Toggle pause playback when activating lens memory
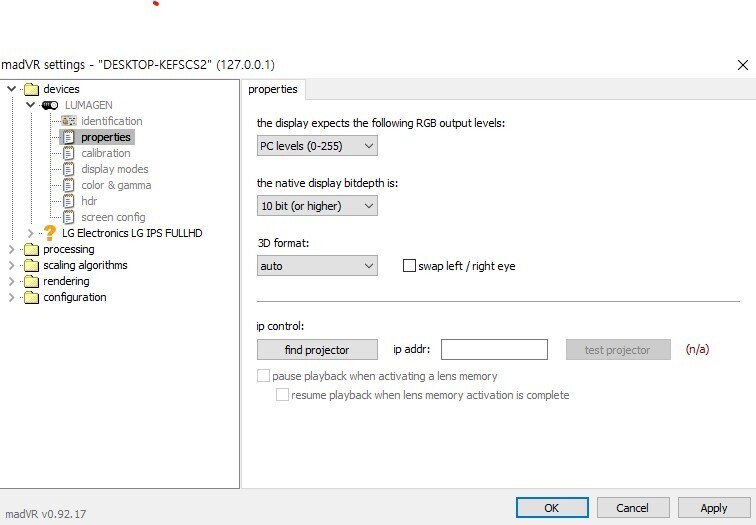Image resolution: width=756 pixels, height=525 pixels. (x=263, y=376)
